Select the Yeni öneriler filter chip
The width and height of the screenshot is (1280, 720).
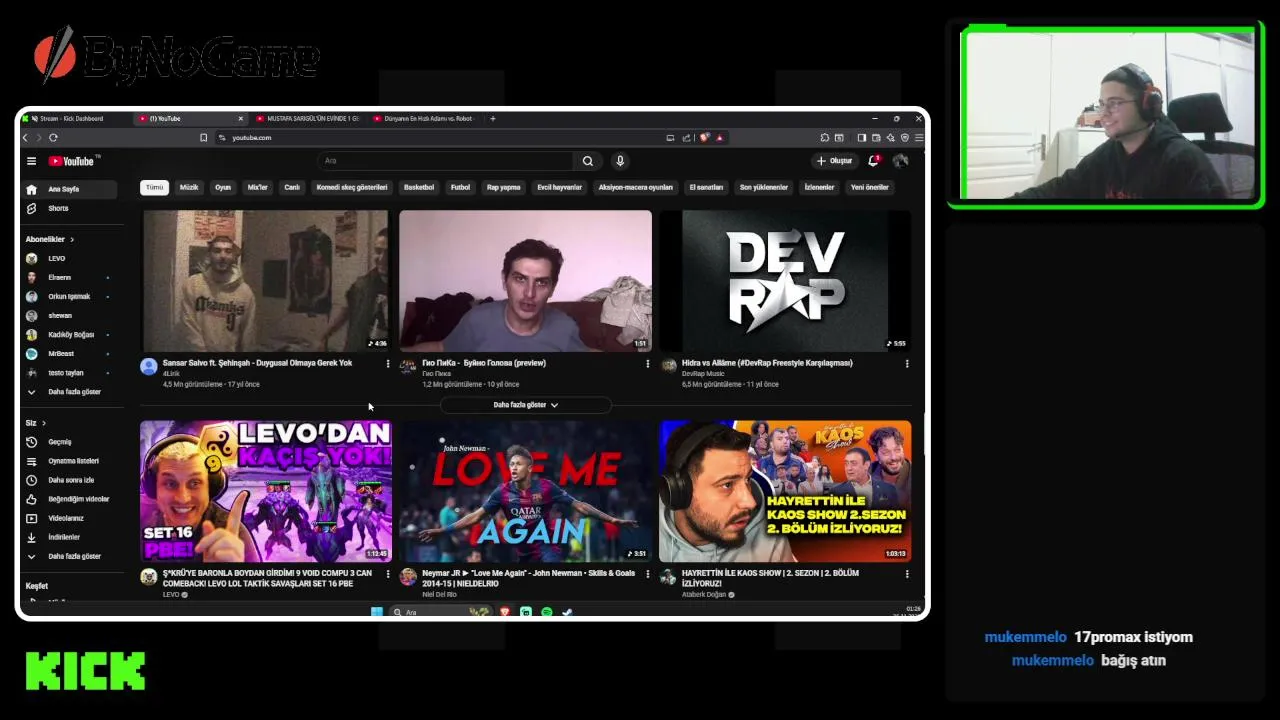pyautogui.click(x=869, y=187)
